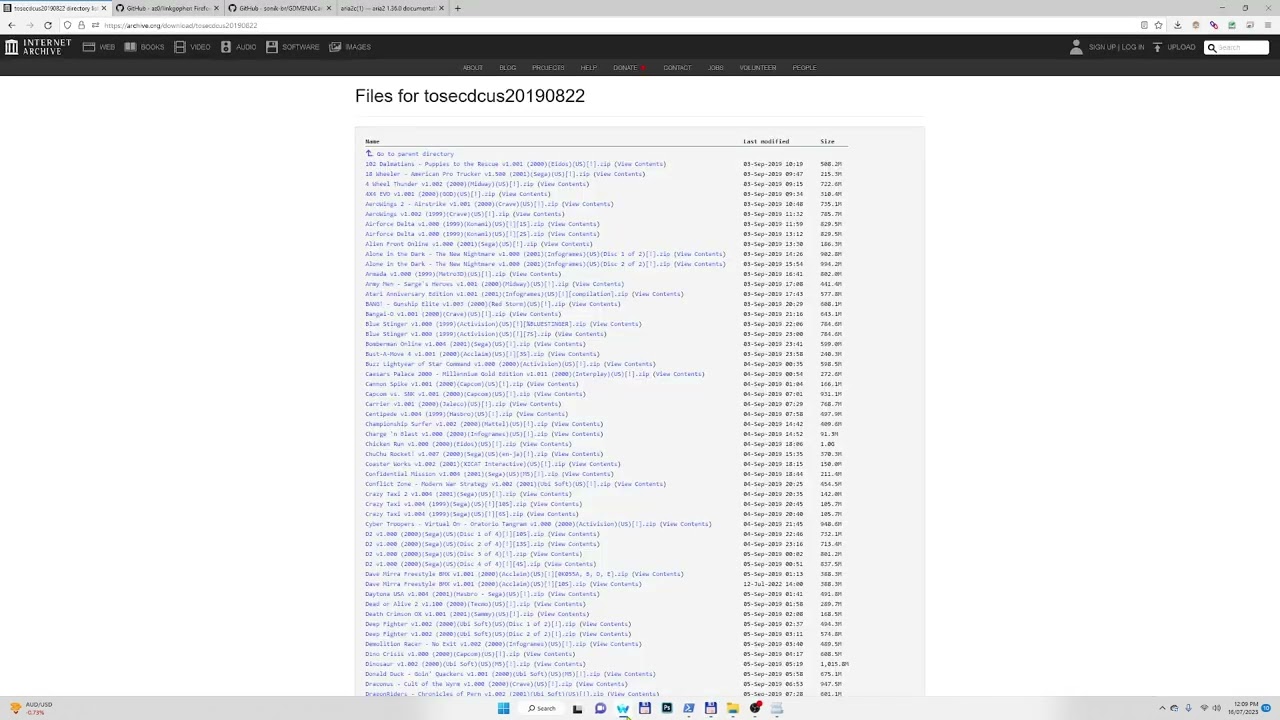Download 4 Wheel Thunder zip file

449,184
